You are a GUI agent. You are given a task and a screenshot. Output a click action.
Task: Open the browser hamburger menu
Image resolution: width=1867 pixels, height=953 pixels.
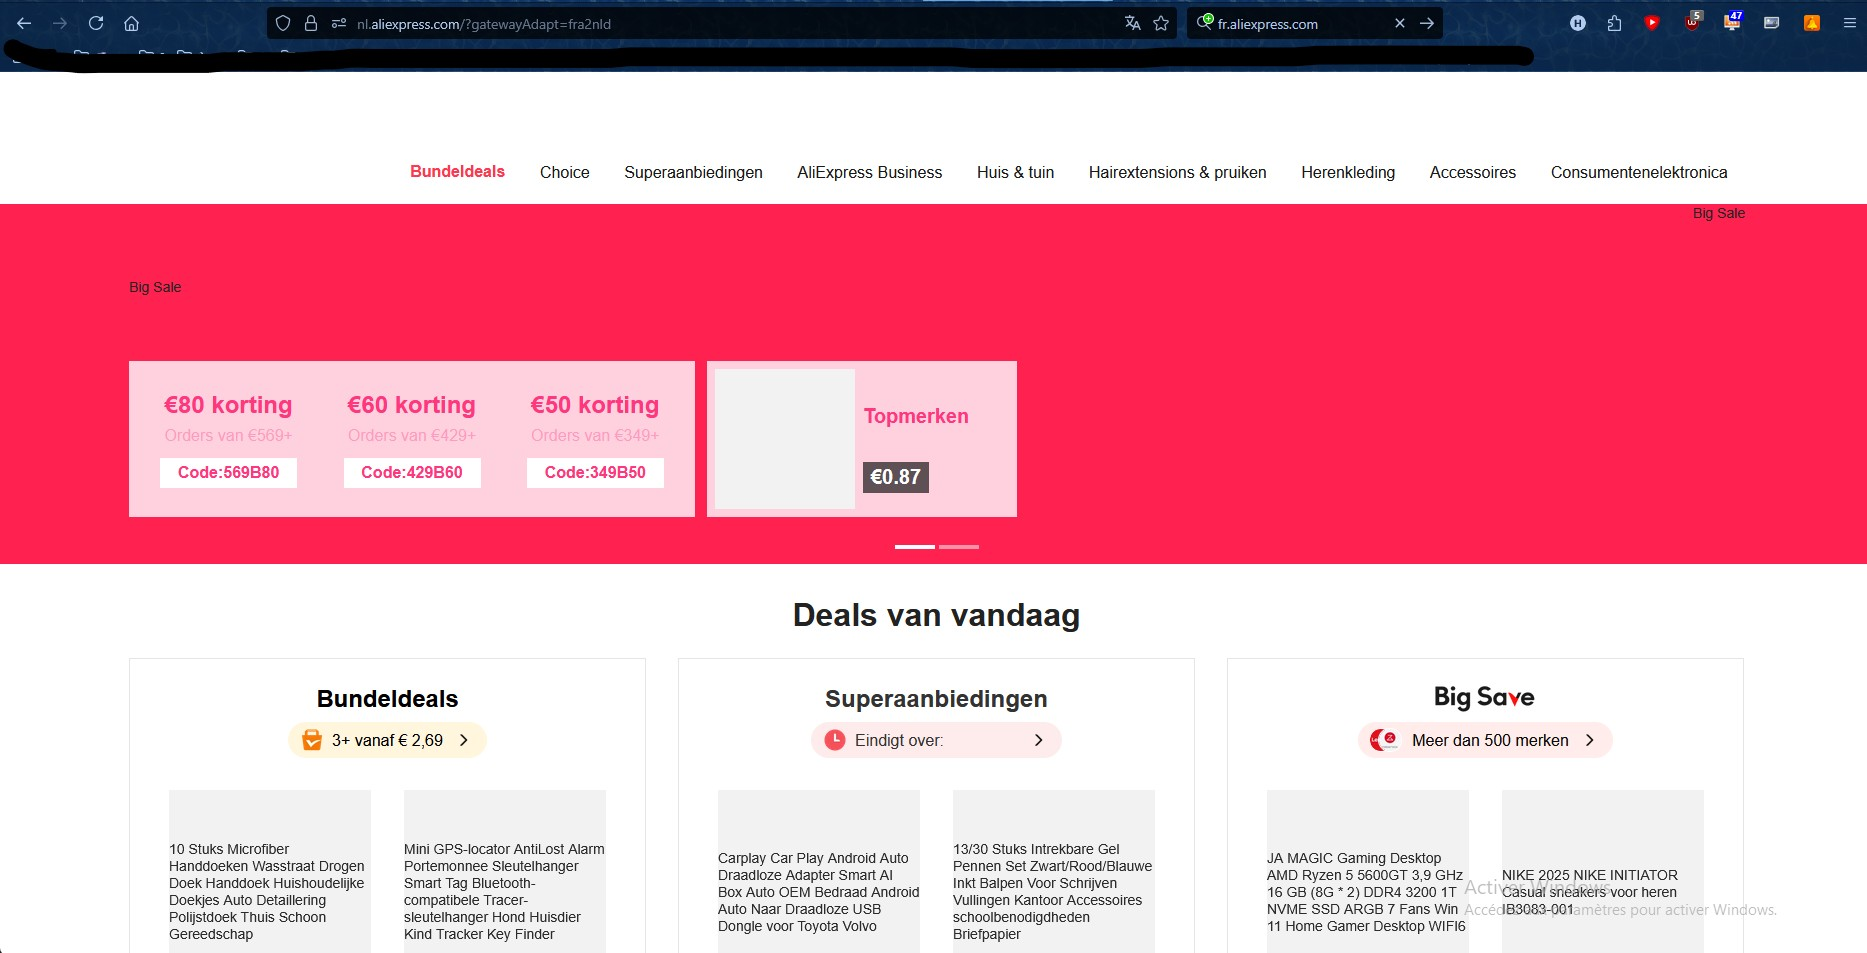(1849, 23)
